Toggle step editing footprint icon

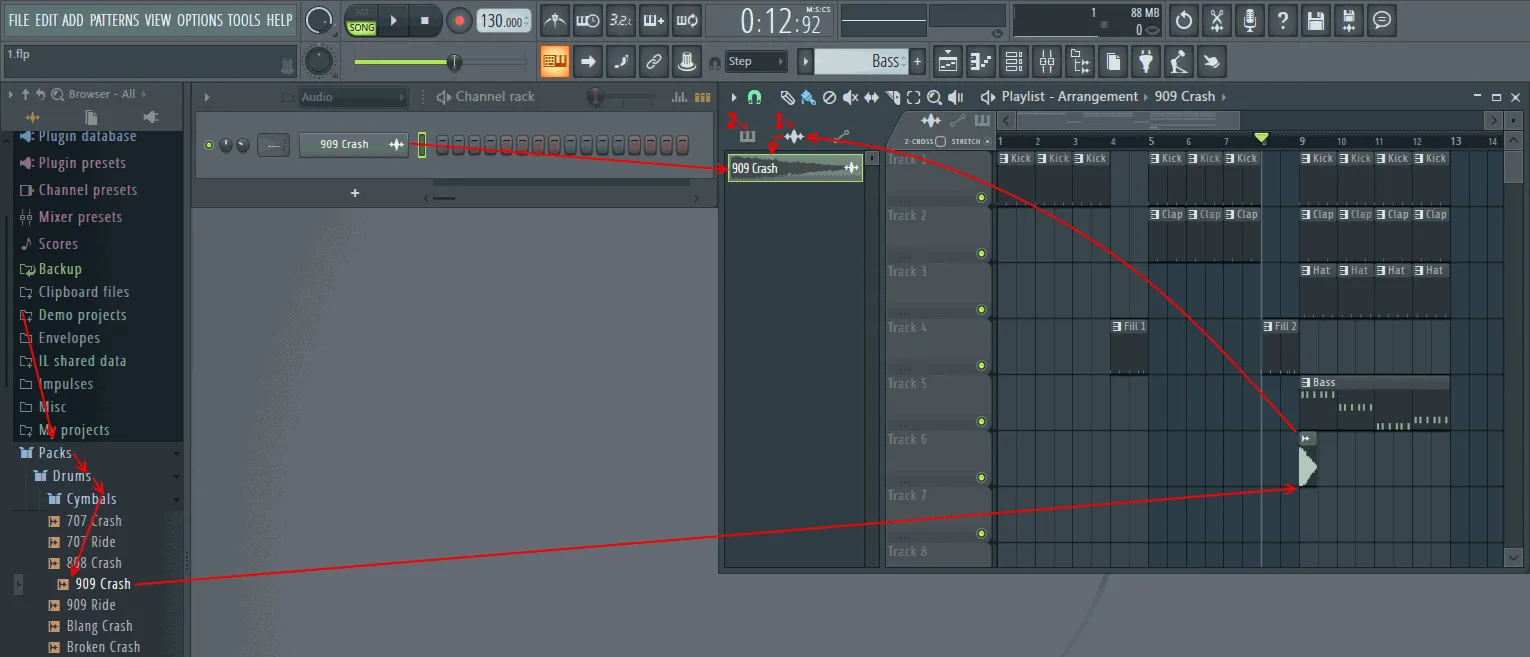click(x=621, y=62)
